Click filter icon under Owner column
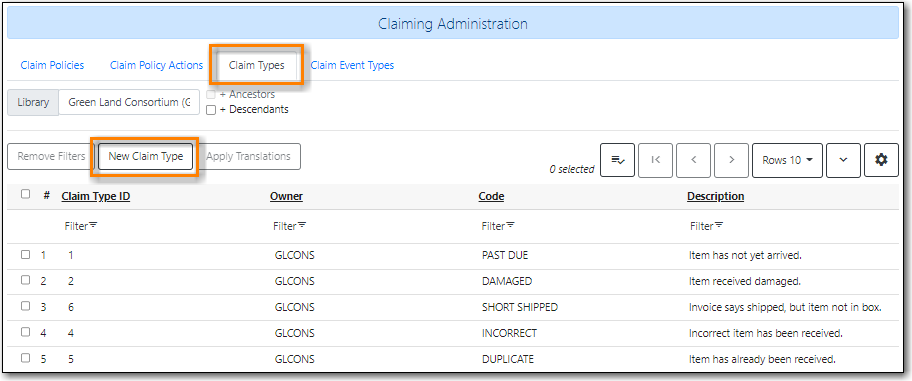Viewport: 912px width, 381px height. [302, 226]
